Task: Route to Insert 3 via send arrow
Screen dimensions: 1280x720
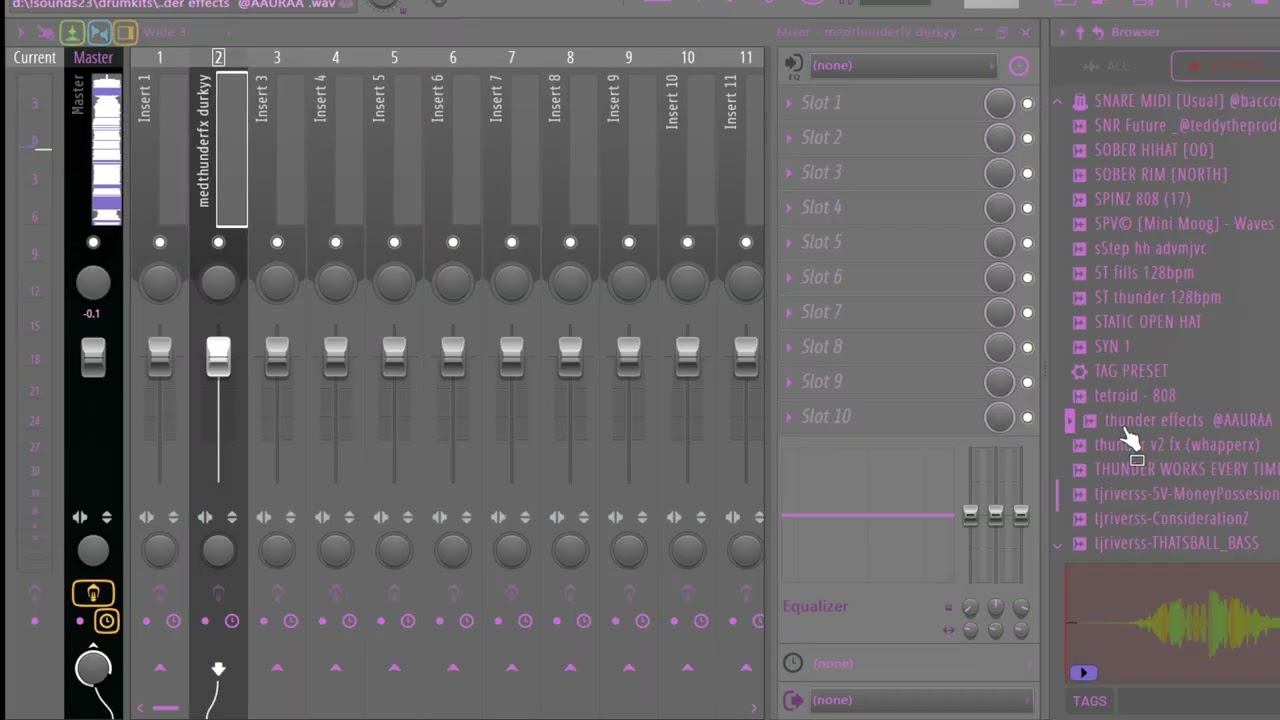Action: click(x=277, y=667)
